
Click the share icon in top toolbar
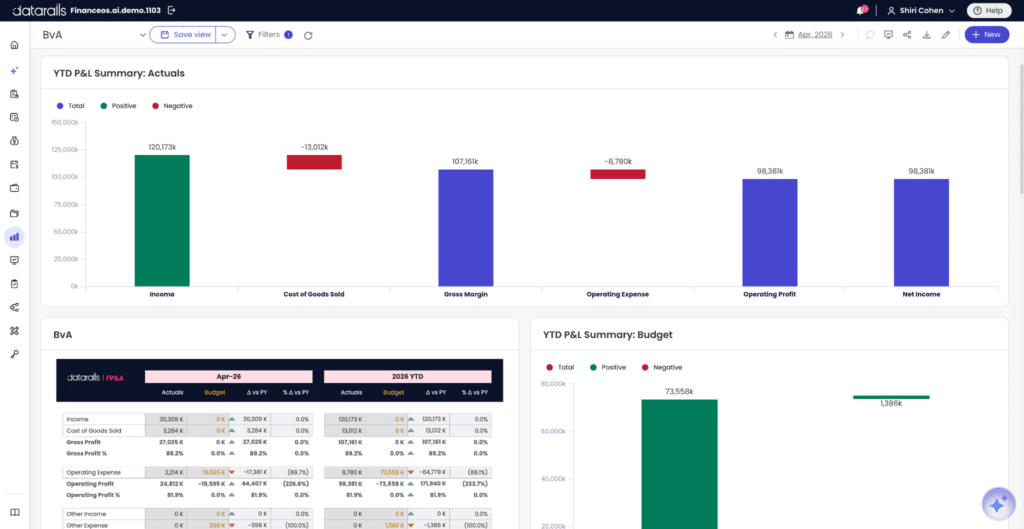(x=907, y=35)
